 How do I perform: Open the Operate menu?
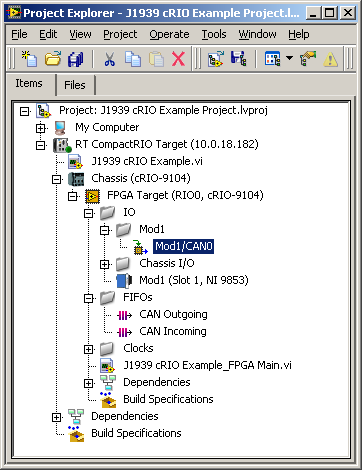(x=169, y=34)
